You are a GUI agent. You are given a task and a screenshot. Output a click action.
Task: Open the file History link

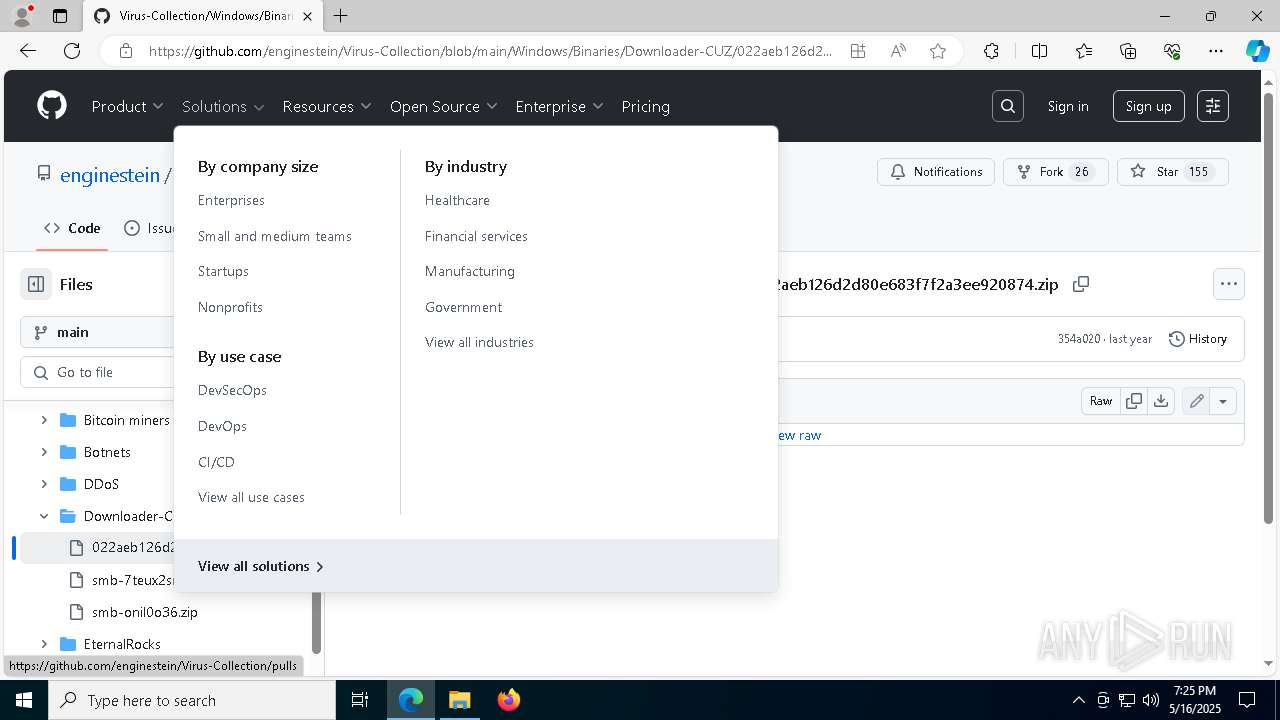(x=1198, y=339)
